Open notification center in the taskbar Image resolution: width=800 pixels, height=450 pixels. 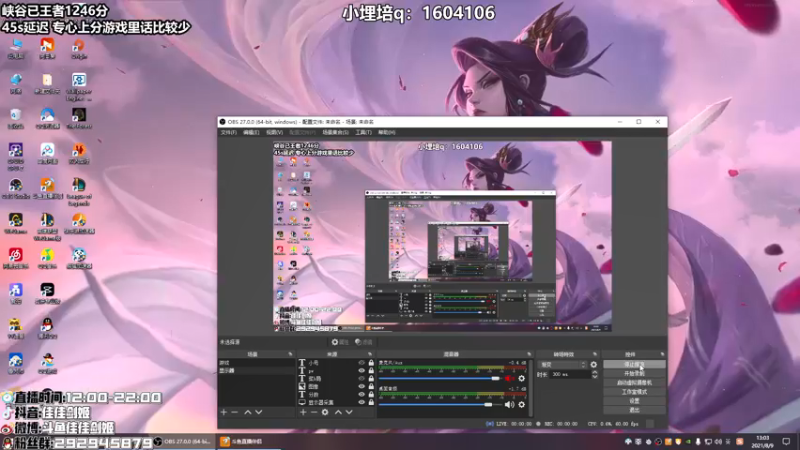coord(786,441)
